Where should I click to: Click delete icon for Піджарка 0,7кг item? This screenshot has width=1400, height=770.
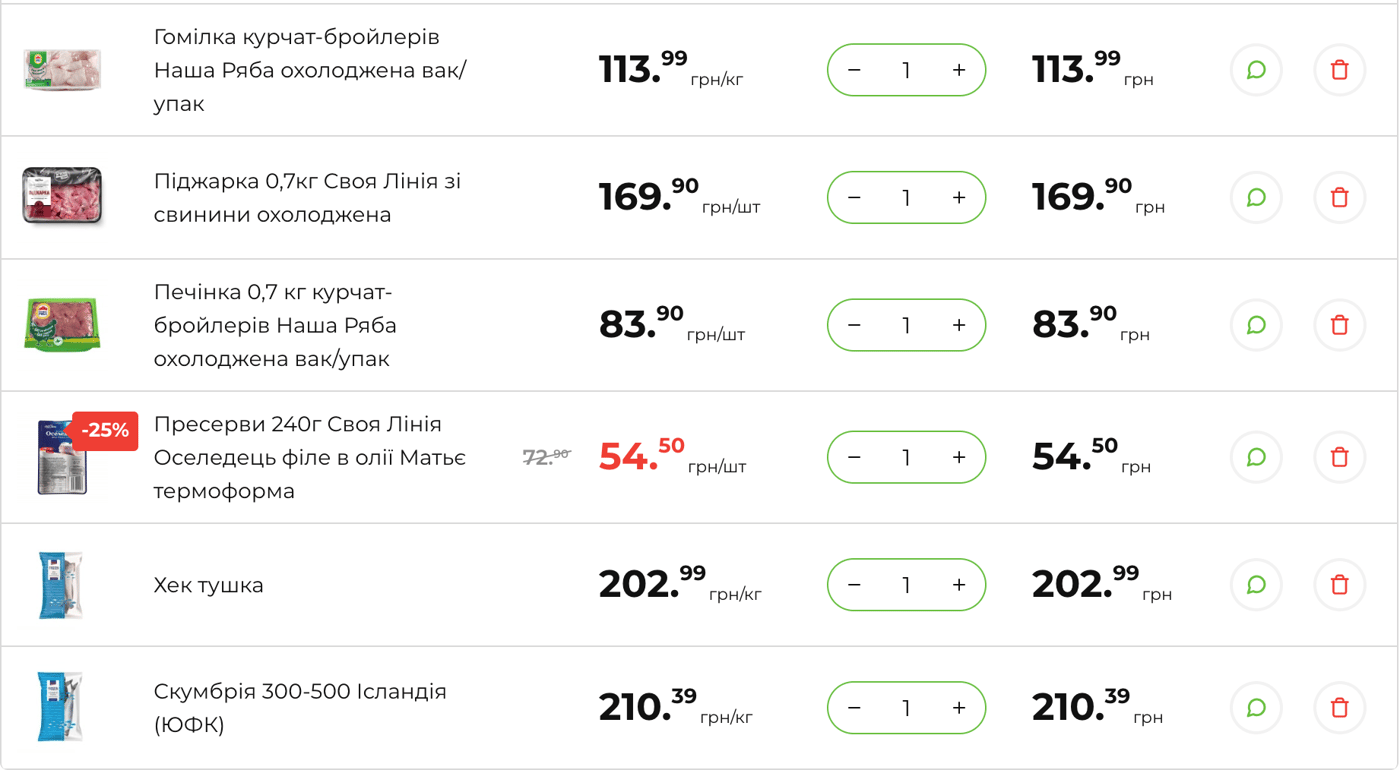(1339, 197)
